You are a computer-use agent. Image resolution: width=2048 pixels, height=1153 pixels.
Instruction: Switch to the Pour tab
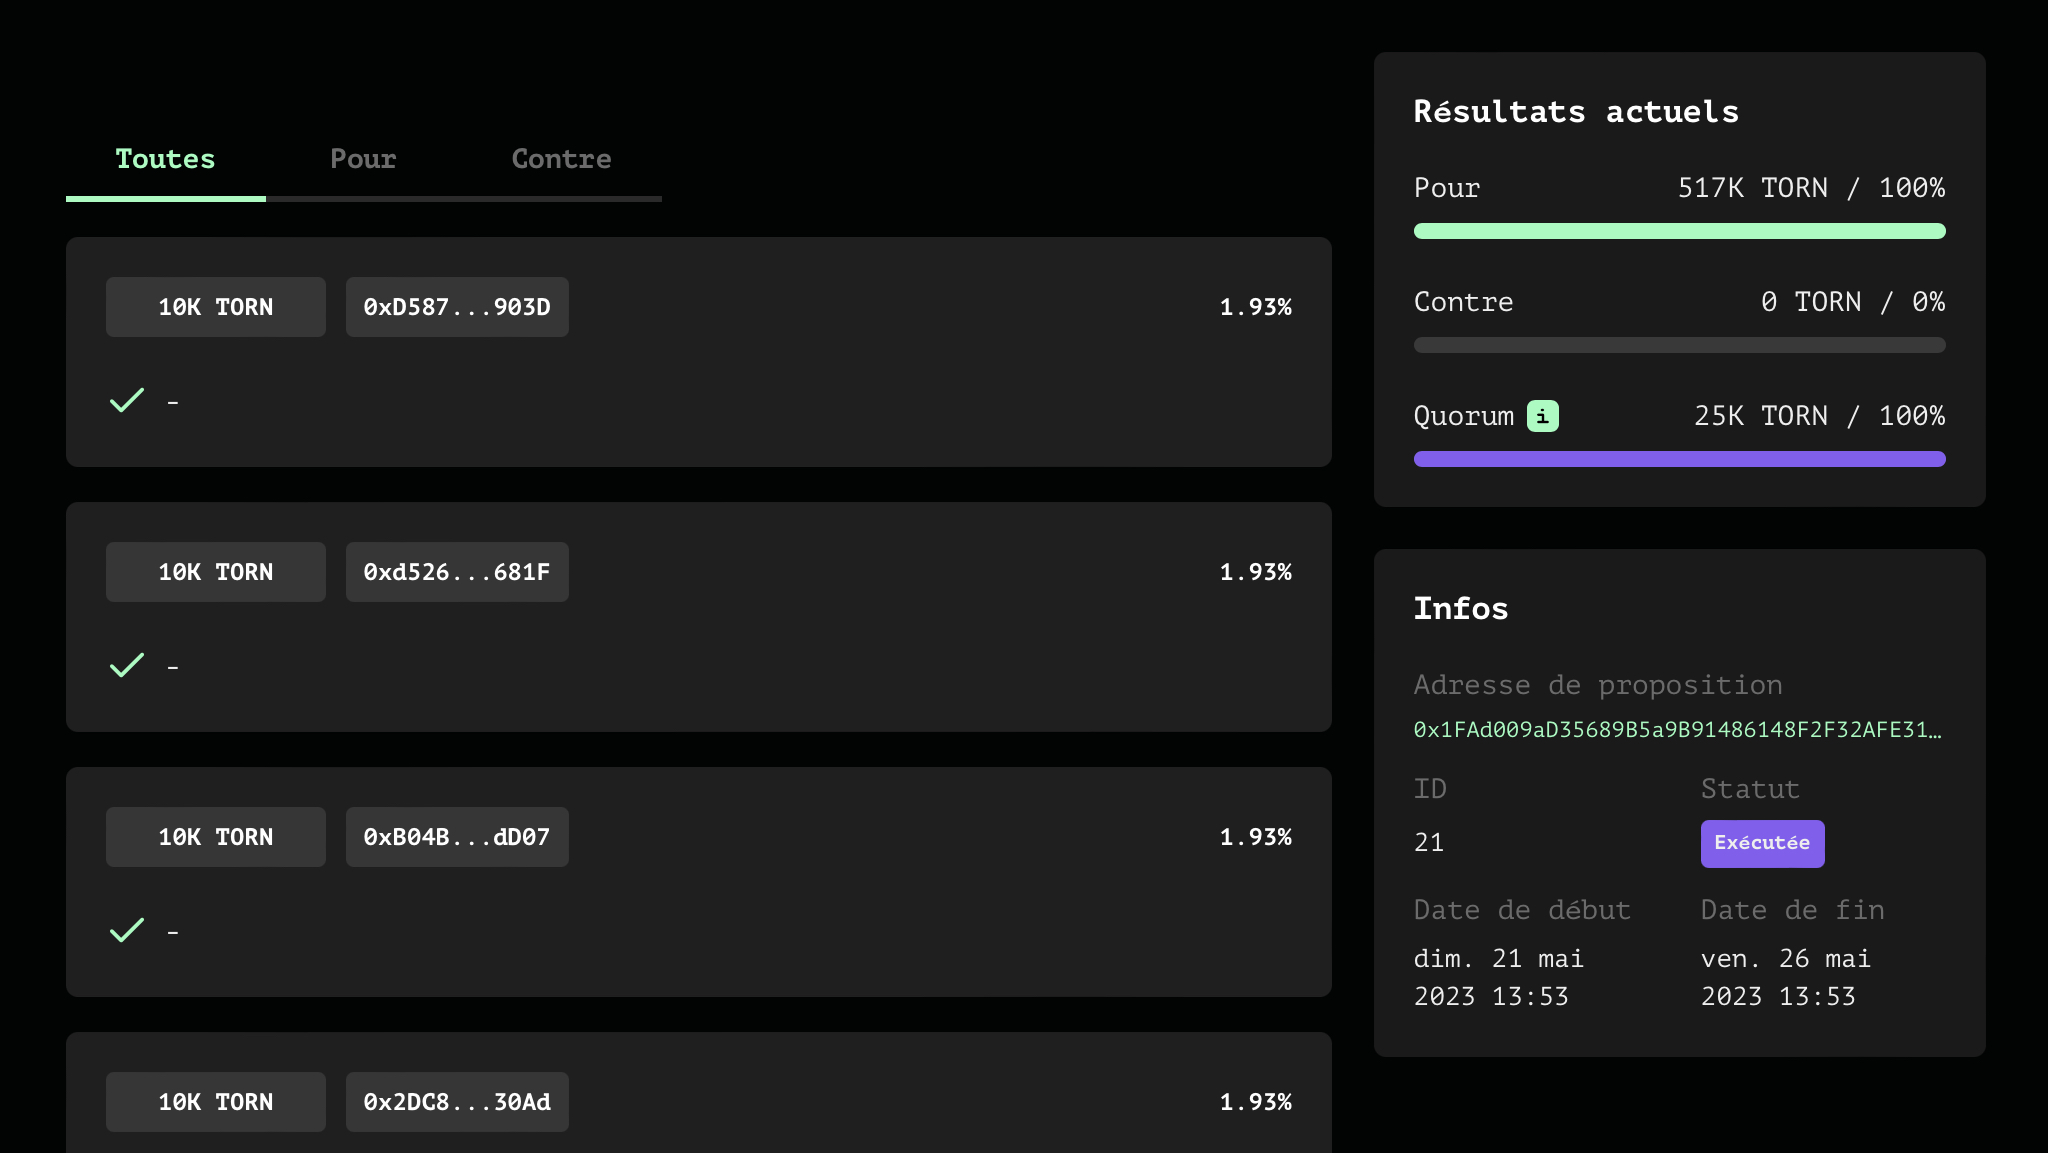[364, 159]
